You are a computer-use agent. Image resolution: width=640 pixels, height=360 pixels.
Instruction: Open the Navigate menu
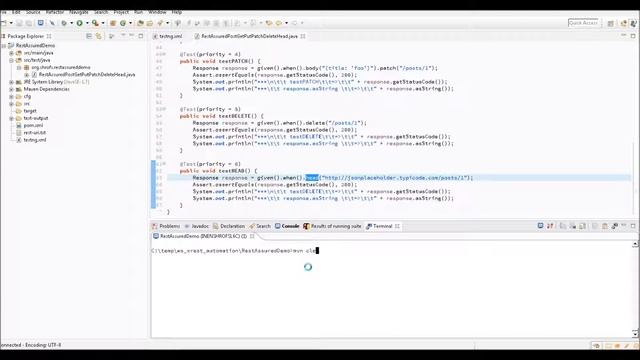pos(79,12)
